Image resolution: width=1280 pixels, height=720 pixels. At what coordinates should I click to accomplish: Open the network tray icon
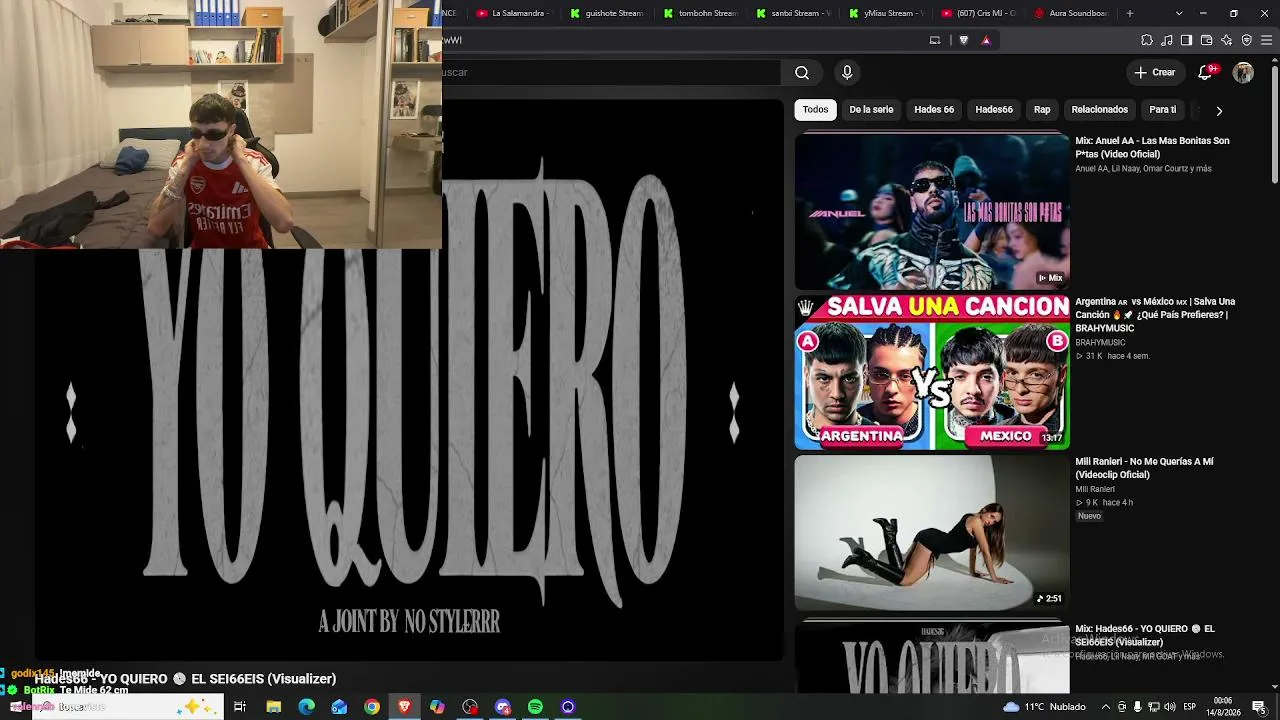tap(1154, 707)
